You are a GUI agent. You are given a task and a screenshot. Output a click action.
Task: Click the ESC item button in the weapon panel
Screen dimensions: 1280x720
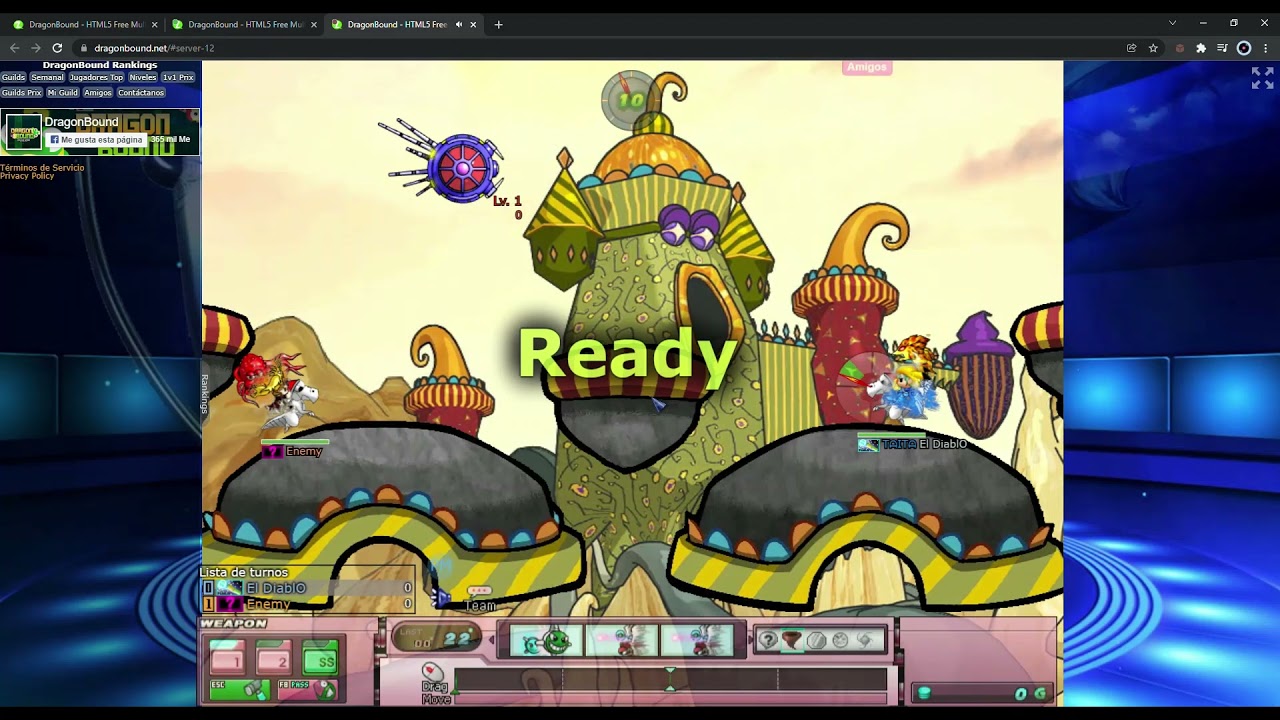pyautogui.click(x=238, y=689)
